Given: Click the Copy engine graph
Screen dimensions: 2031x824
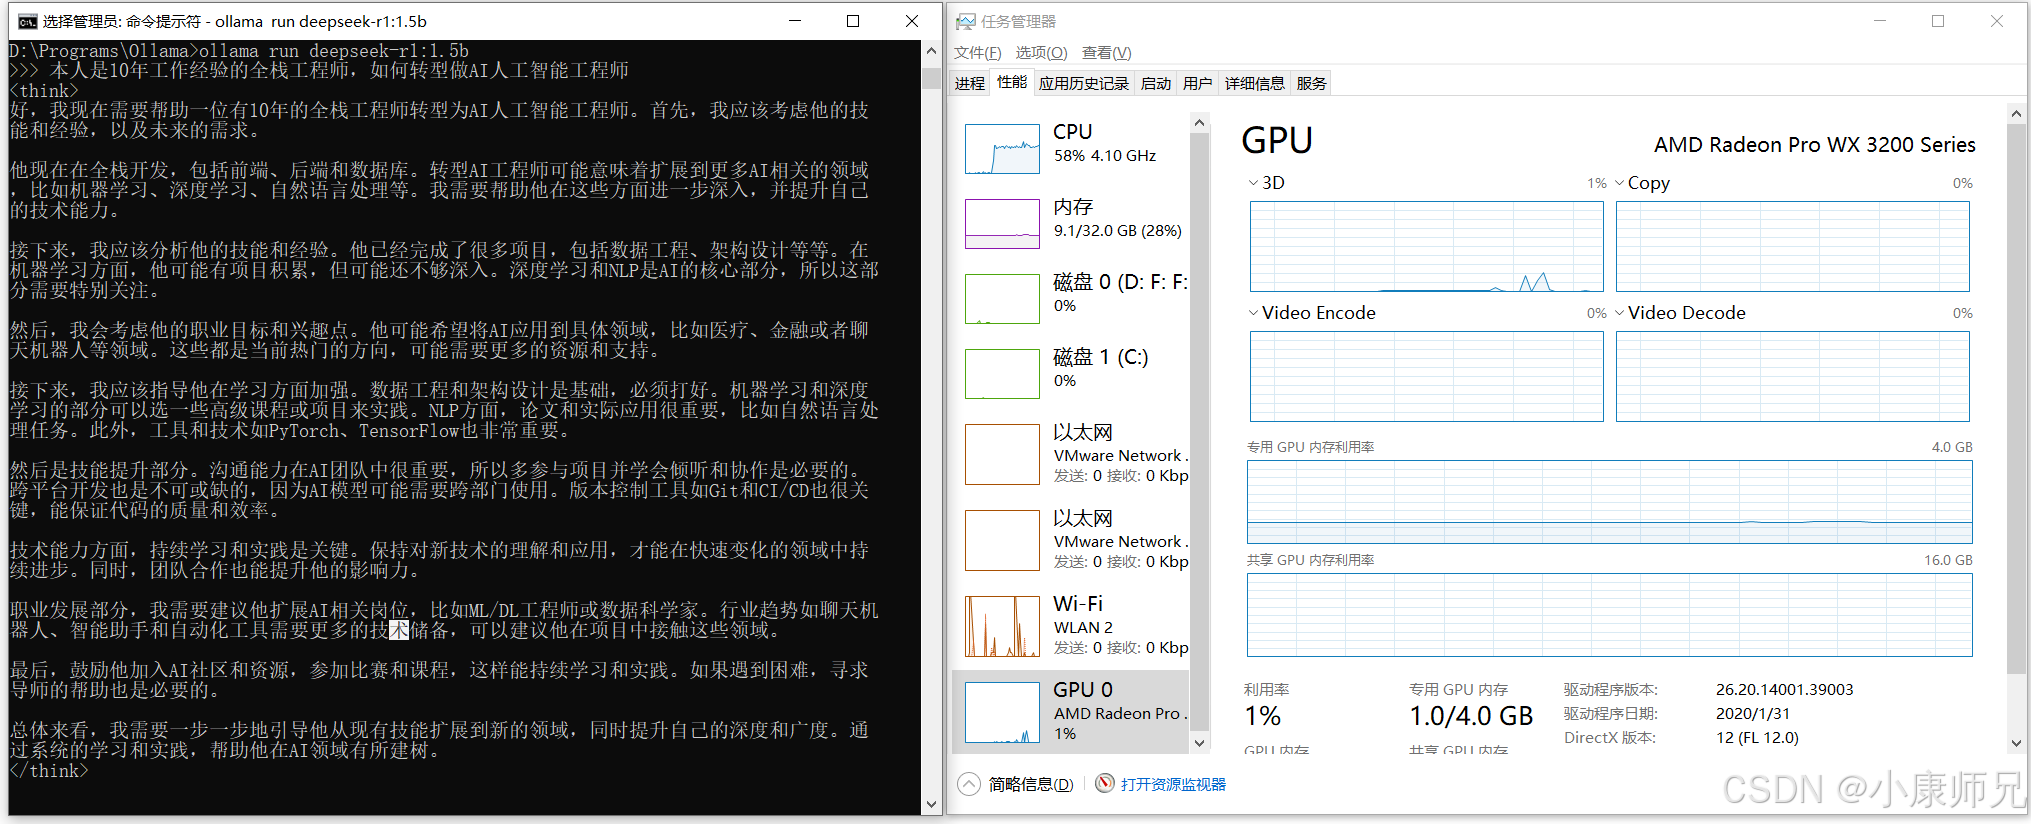Looking at the screenshot, I should (1792, 246).
